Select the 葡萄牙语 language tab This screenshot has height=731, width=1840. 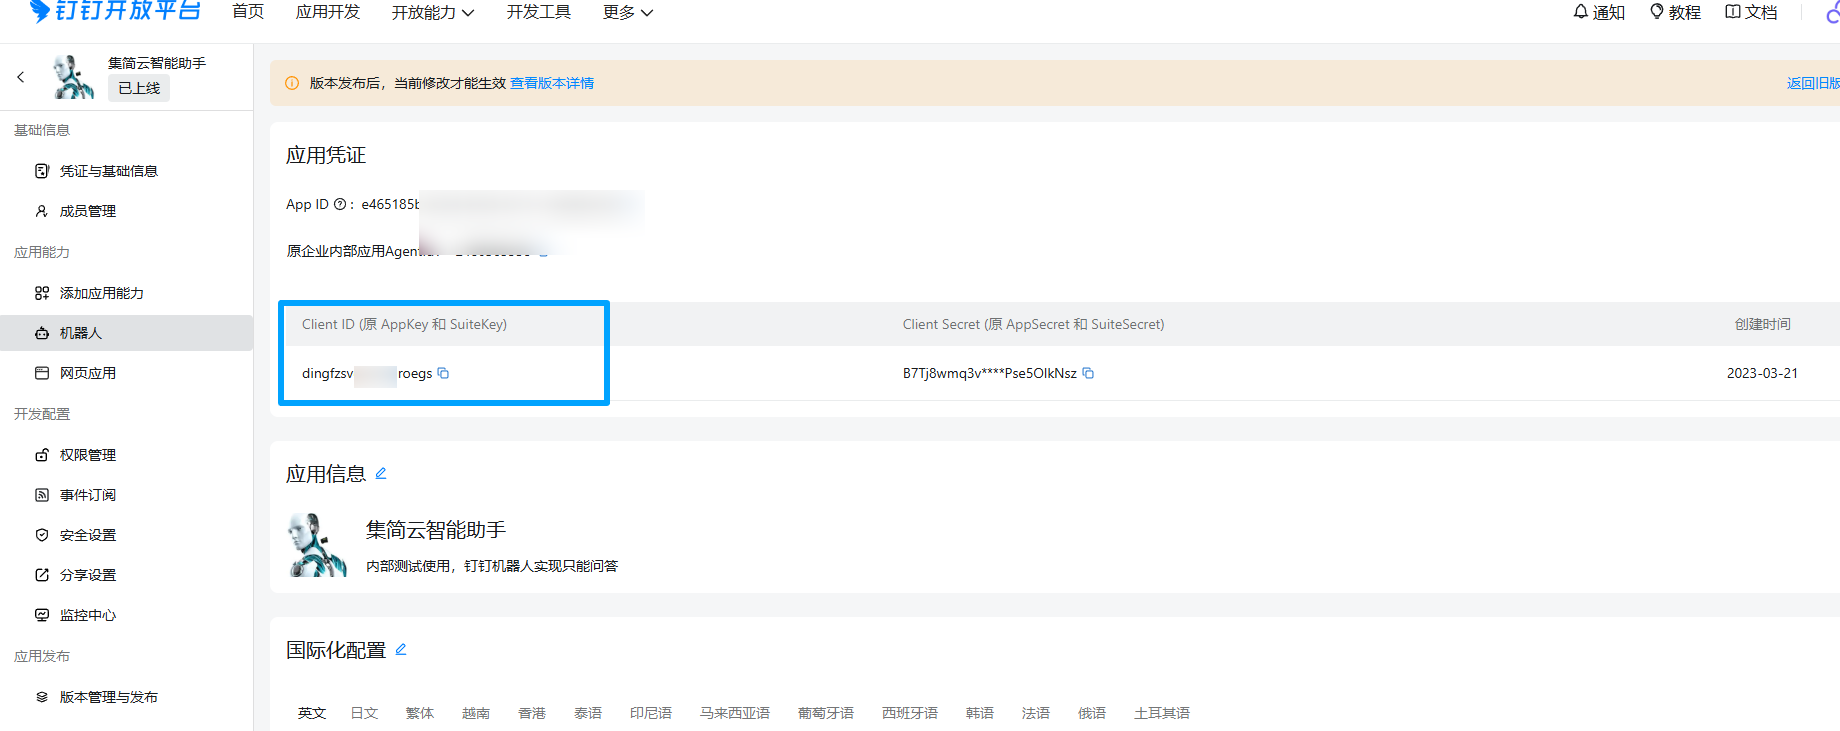click(x=826, y=713)
